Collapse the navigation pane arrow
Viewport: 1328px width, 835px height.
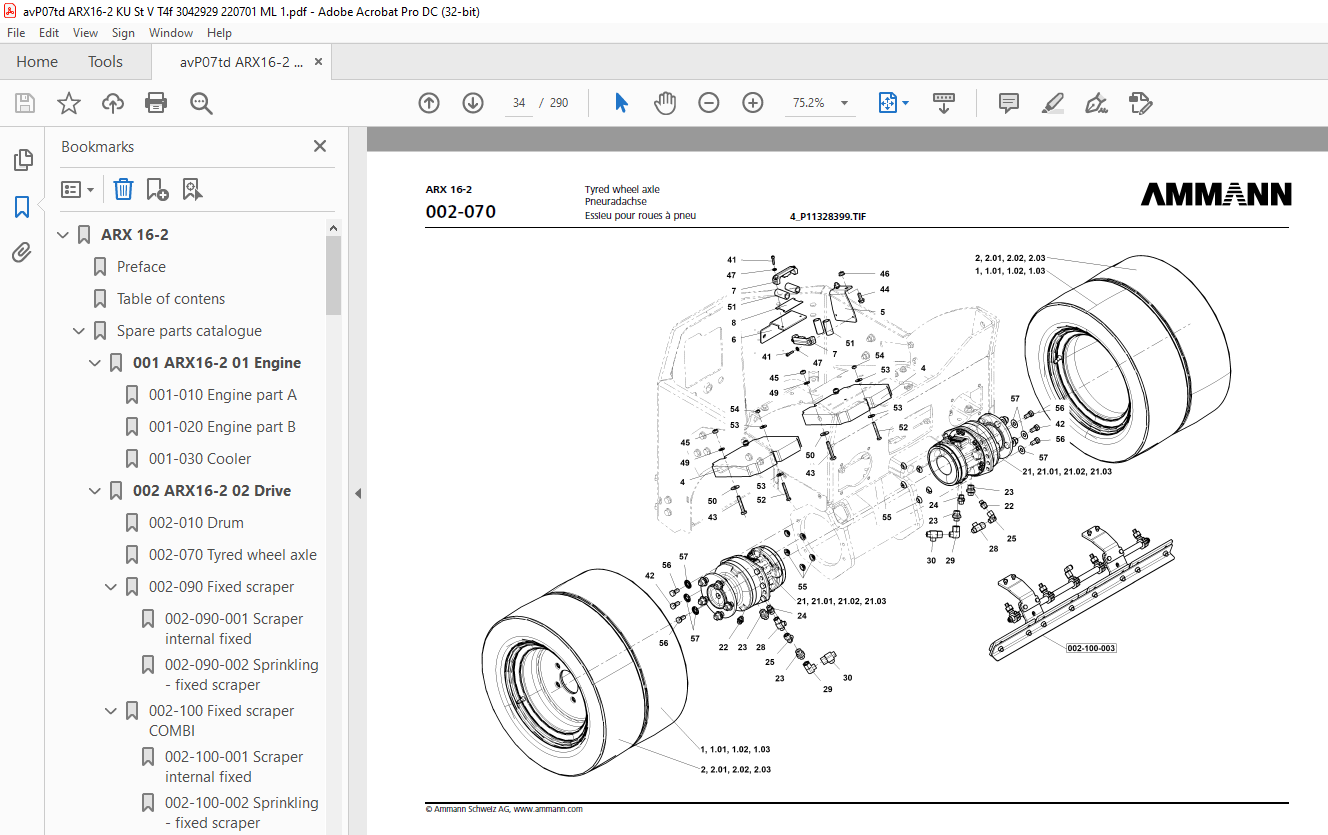pos(357,493)
